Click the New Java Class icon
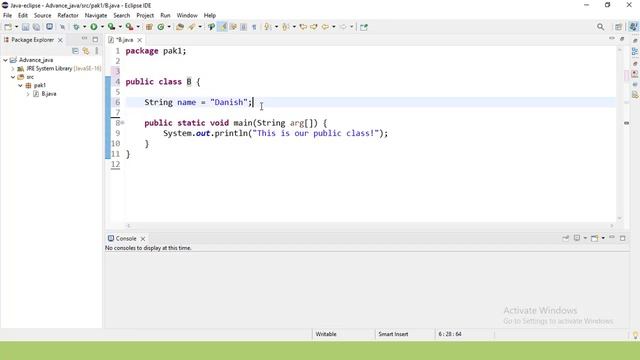Viewport: 640px width, 360px height. (161, 27)
